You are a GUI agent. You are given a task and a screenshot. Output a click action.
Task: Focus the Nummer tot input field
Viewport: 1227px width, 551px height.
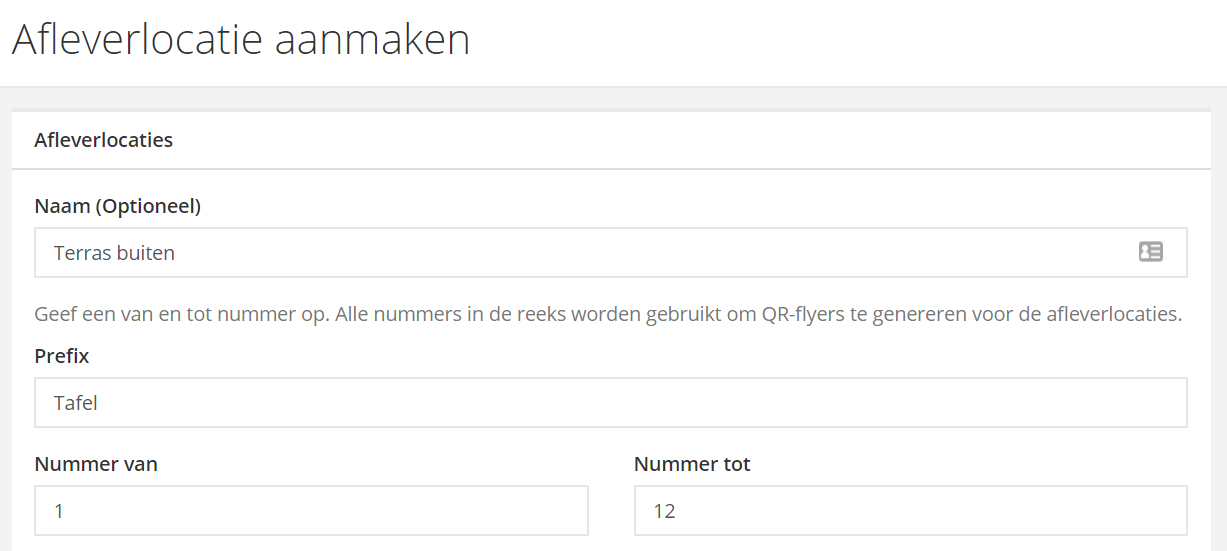click(x=910, y=511)
